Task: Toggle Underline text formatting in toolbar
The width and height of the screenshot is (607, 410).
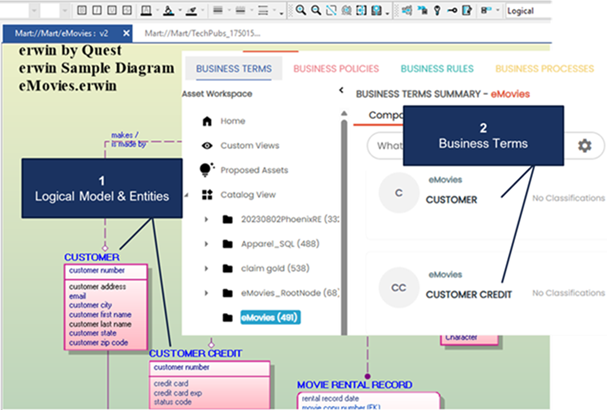Action: pos(112,10)
